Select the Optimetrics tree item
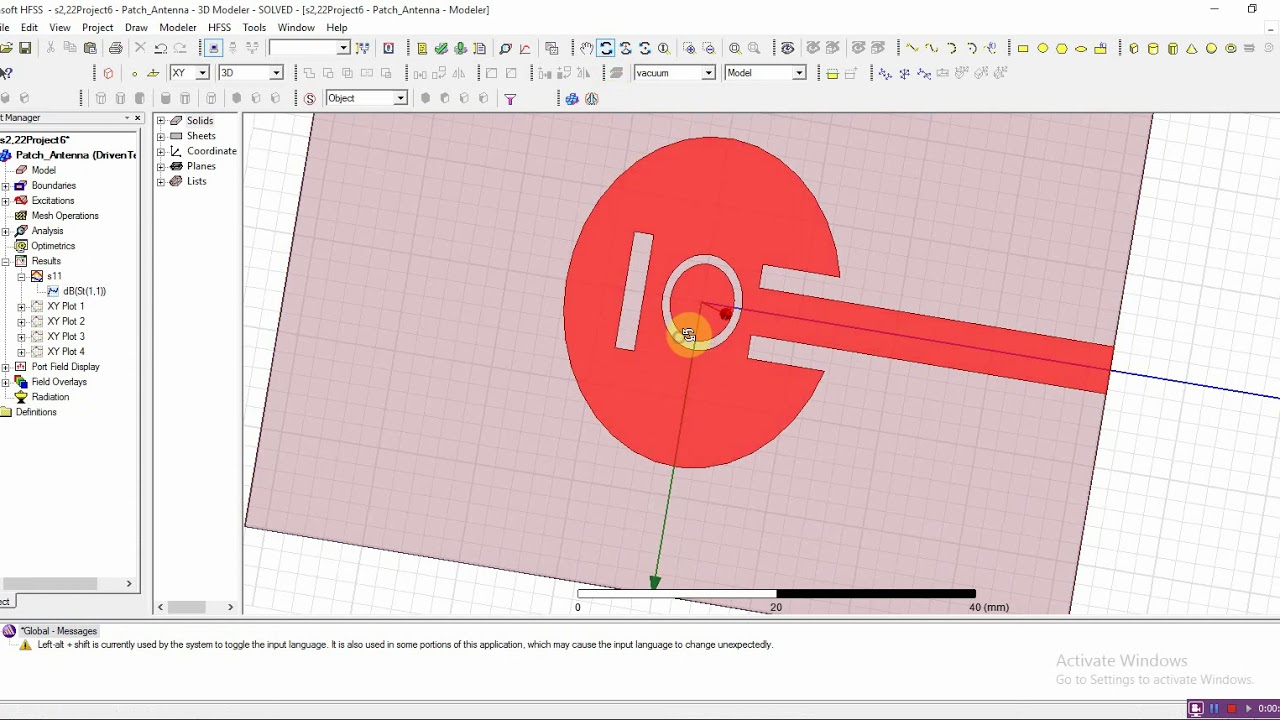Screen dimensions: 1280x720 [x=52, y=246]
